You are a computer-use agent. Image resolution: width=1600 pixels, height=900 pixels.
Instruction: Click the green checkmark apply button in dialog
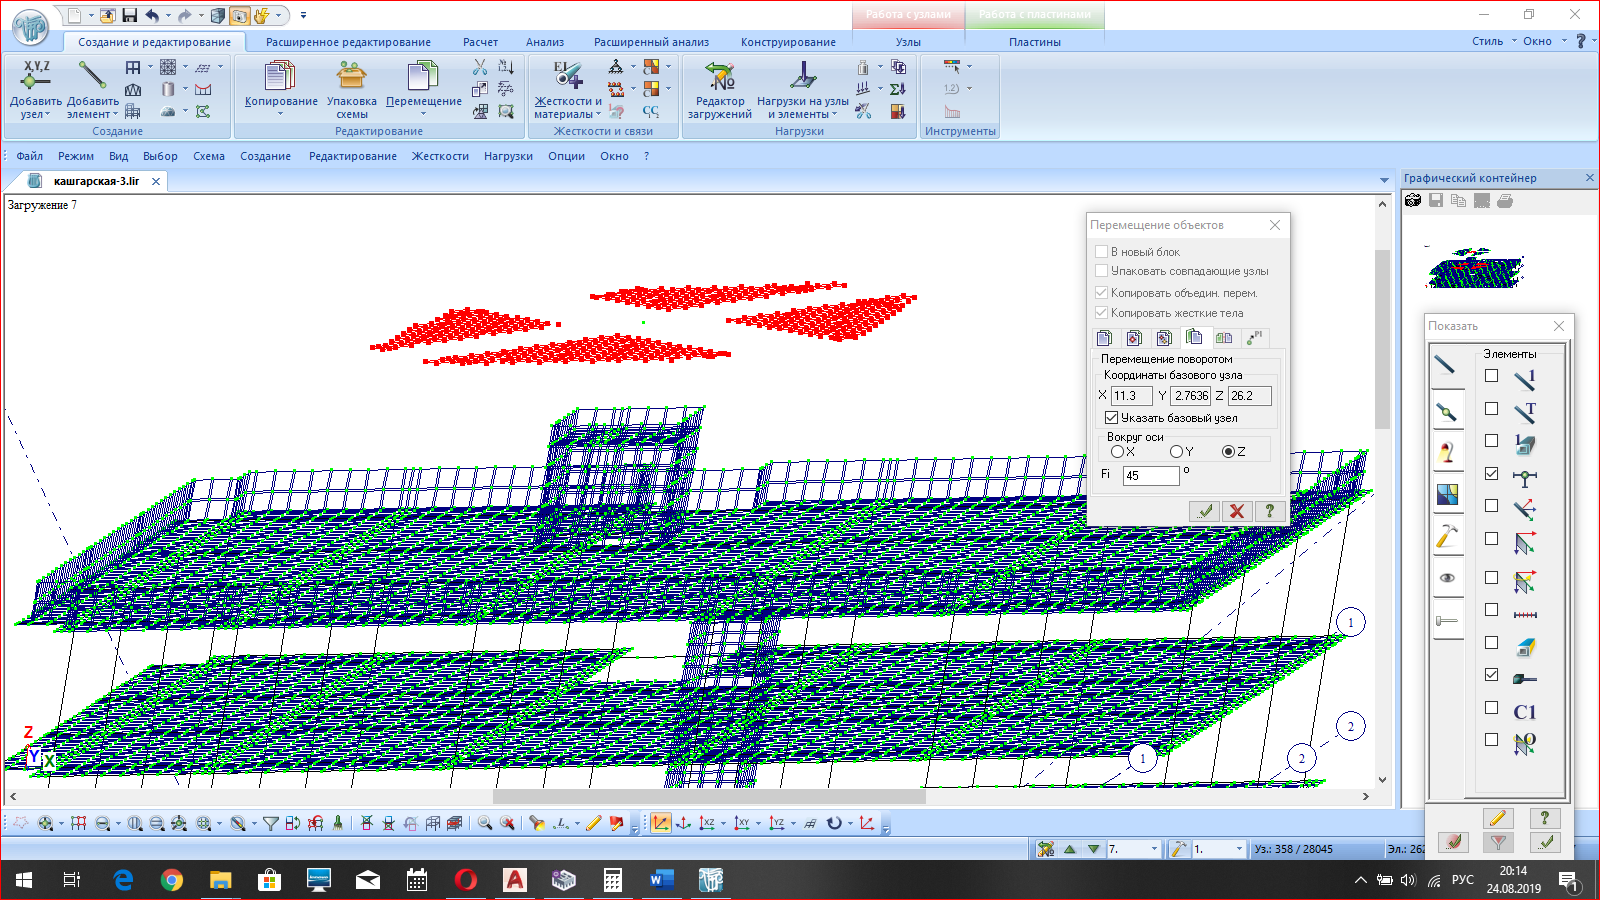coord(1205,511)
